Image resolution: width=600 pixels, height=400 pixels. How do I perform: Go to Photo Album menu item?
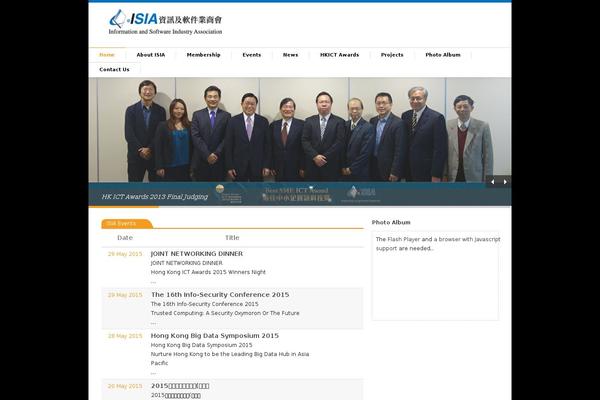point(443,55)
